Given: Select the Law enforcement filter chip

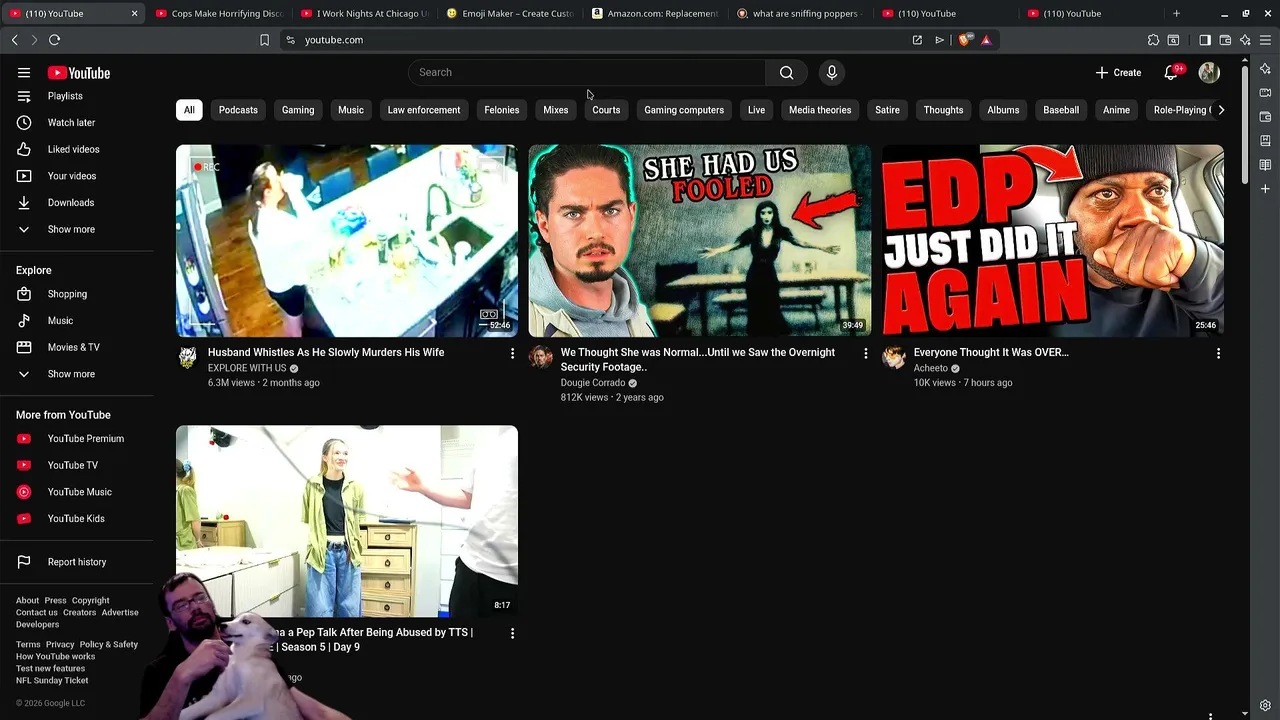Looking at the screenshot, I should [x=424, y=110].
